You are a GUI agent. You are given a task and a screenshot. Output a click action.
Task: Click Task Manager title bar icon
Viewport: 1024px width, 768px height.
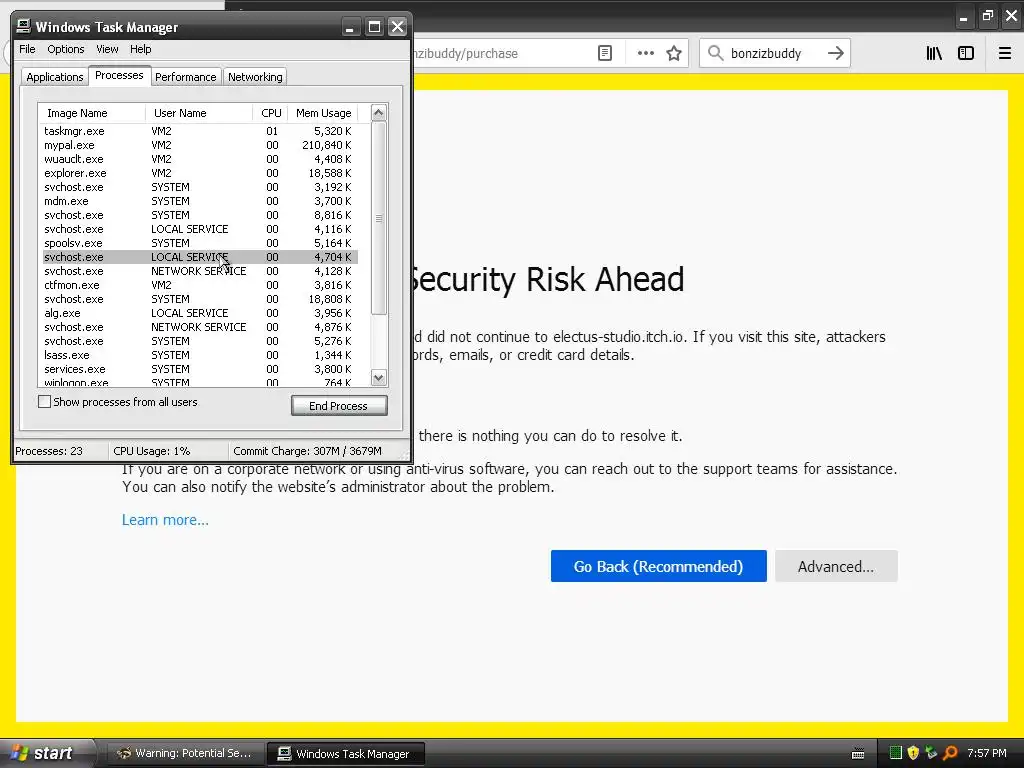[24, 26]
